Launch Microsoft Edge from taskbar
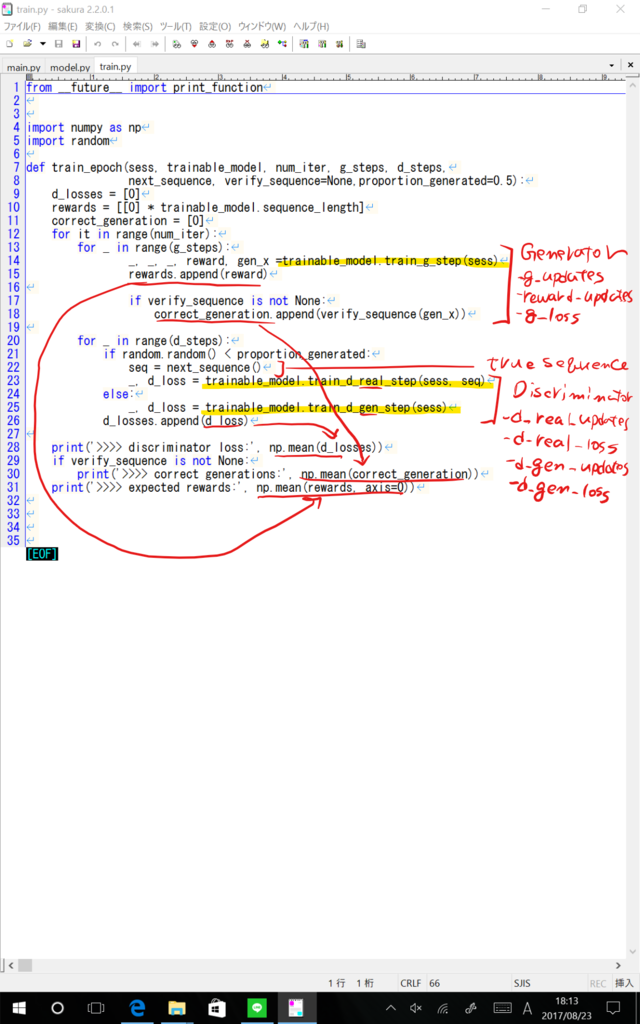This screenshot has width=640, height=1024. coord(137,1008)
